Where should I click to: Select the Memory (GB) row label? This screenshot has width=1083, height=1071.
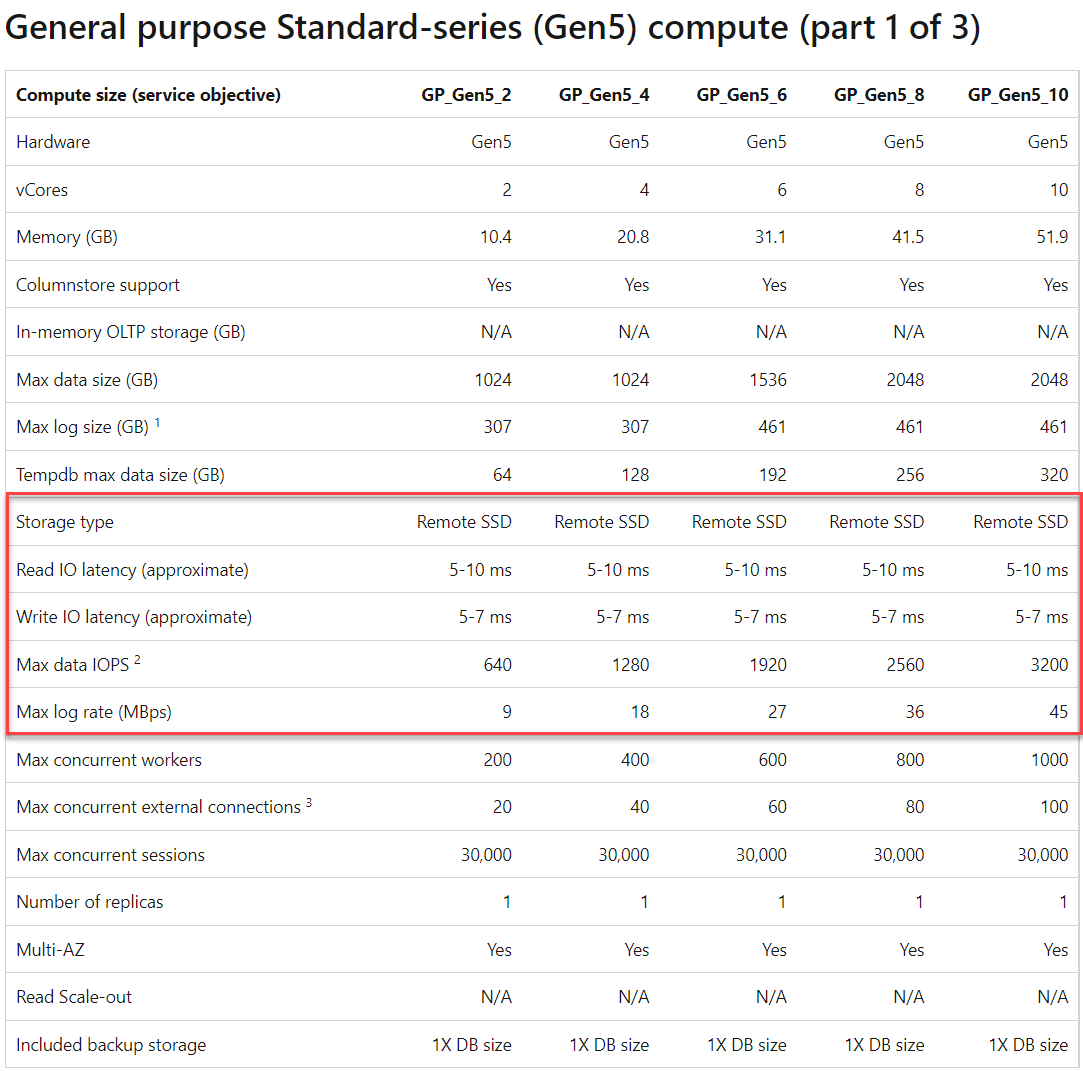[67, 238]
